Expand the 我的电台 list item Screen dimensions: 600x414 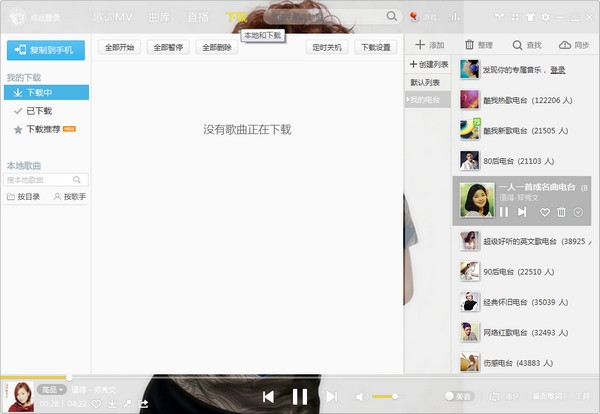click(x=427, y=100)
